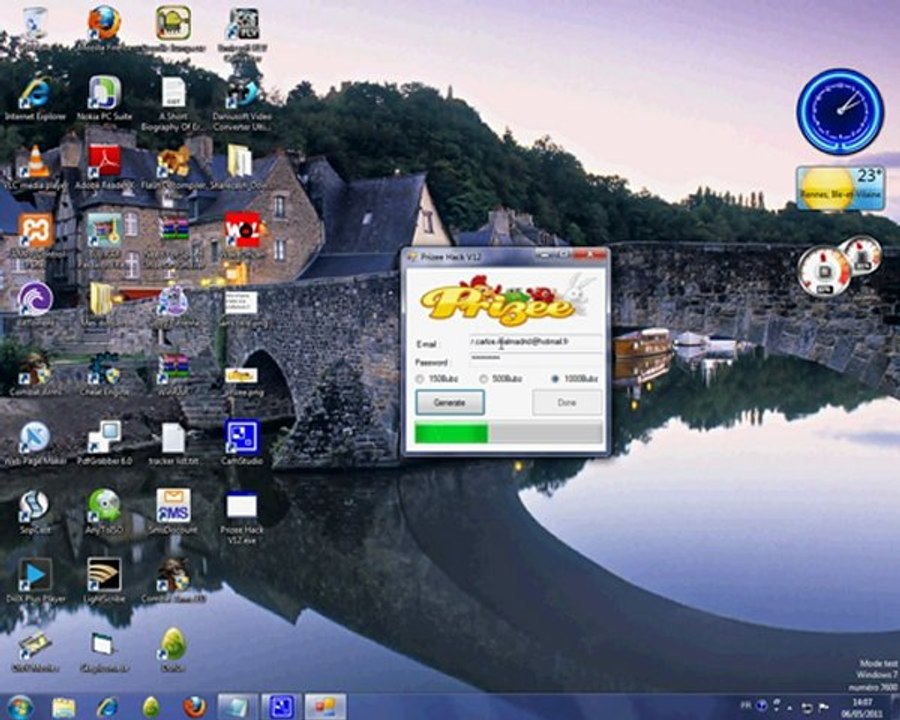Image resolution: width=900 pixels, height=720 pixels.
Task: Select Prizee Hack V12.exe on desktop
Action: (x=242, y=517)
